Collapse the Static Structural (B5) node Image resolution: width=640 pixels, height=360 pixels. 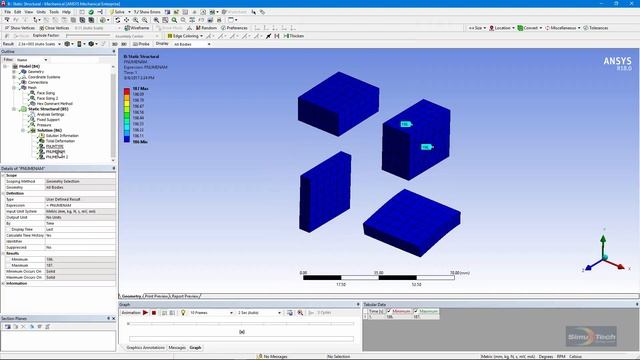coord(14,109)
